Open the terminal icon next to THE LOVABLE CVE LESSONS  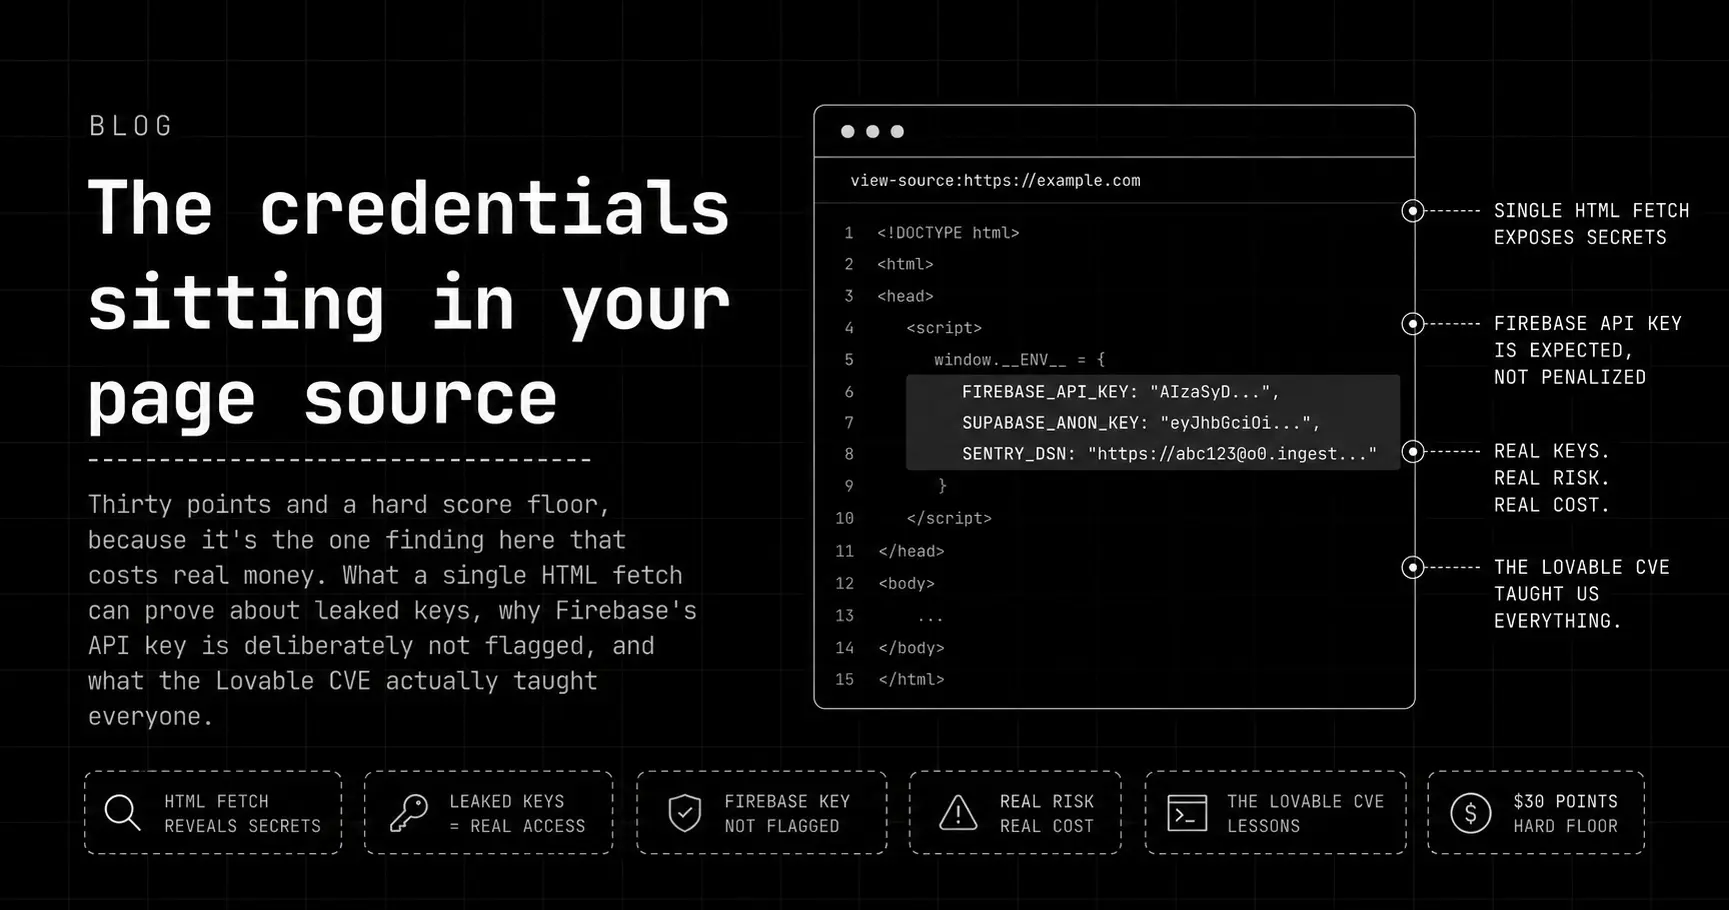pos(1187,813)
